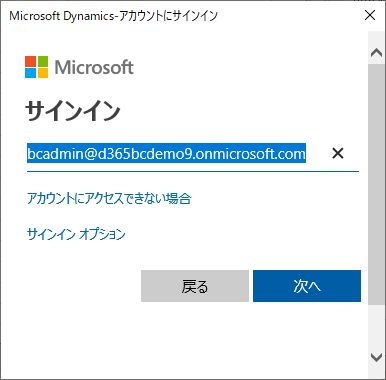Click the scrollbar down arrow
Viewport: 386px width, 380px height.
point(377,357)
